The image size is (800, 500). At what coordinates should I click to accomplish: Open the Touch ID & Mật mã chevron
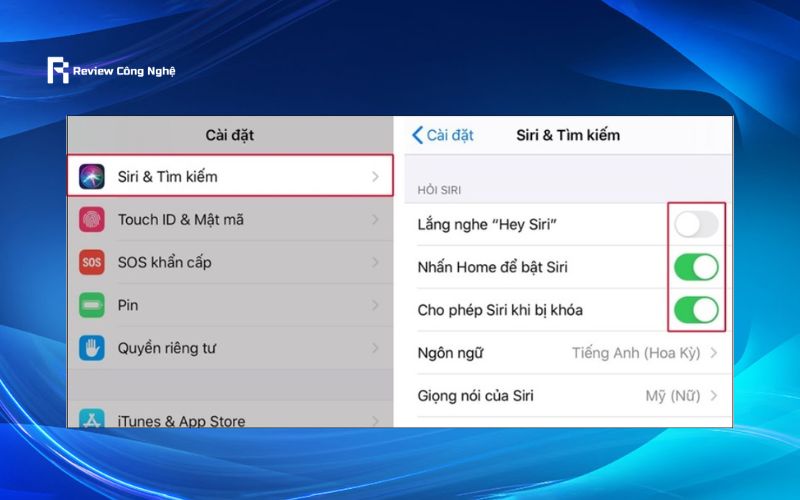click(x=376, y=219)
